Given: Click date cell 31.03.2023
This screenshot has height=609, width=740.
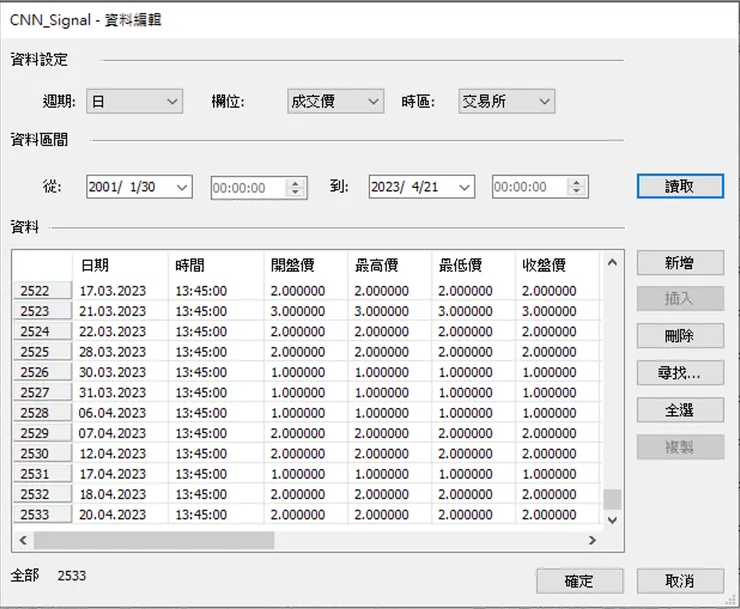Looking at the screenshot, I should [x=120, y=392].
